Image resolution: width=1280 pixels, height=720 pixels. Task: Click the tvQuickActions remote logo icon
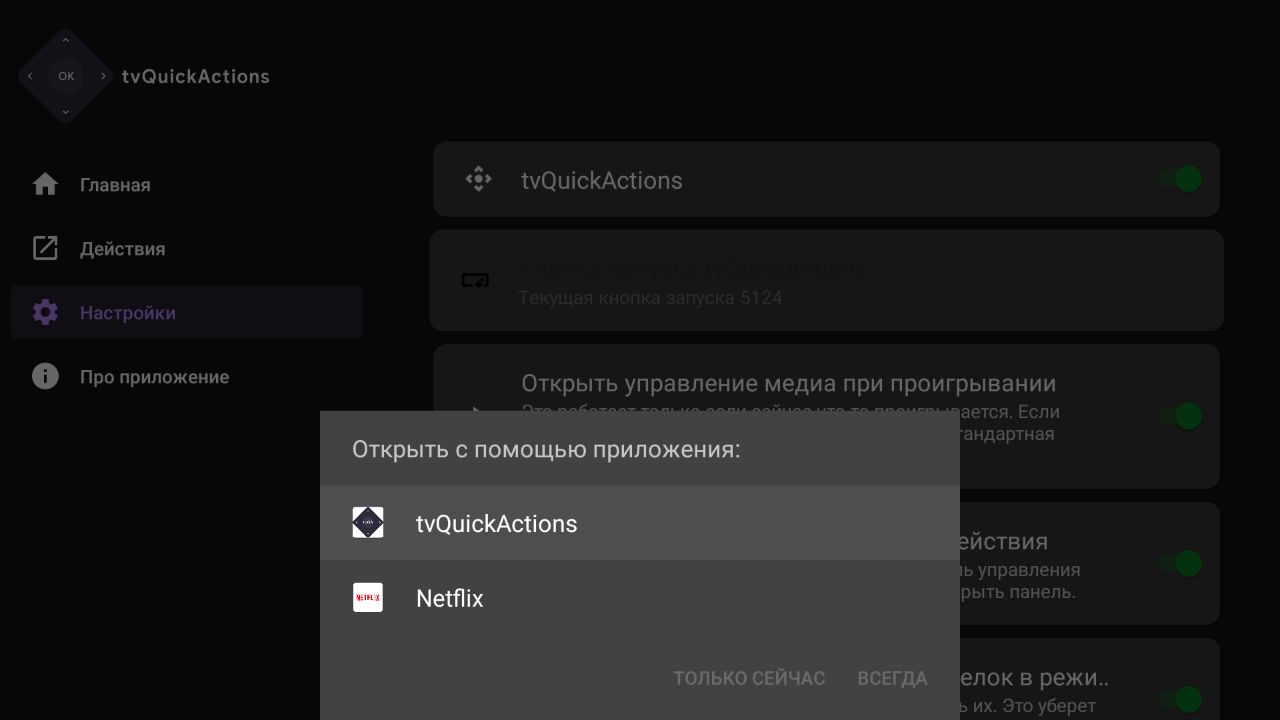(x=66, y=76)
